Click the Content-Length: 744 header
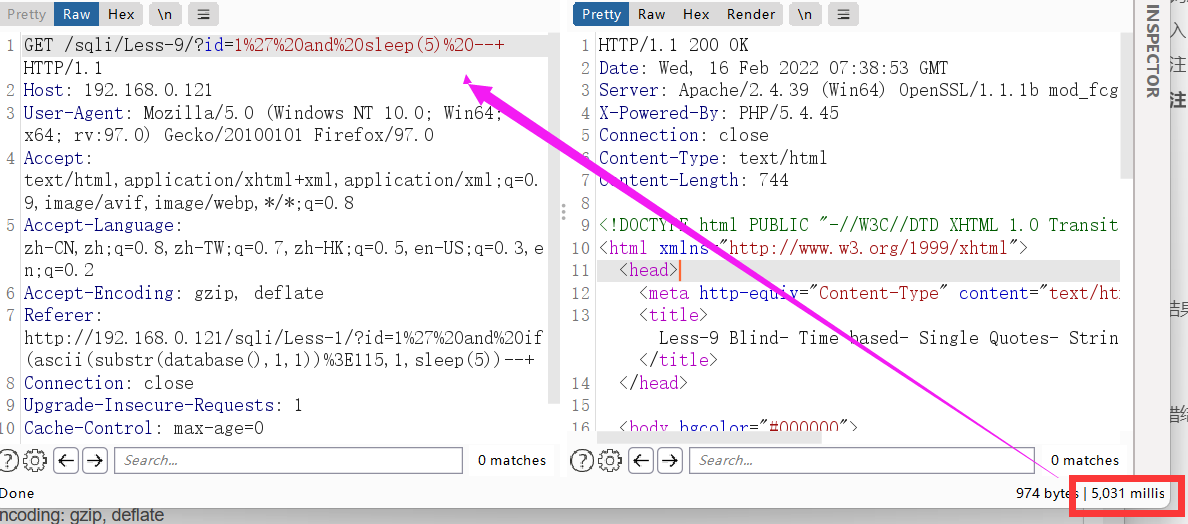This screenshot has width=1188, height=524. tap(693, 180)
